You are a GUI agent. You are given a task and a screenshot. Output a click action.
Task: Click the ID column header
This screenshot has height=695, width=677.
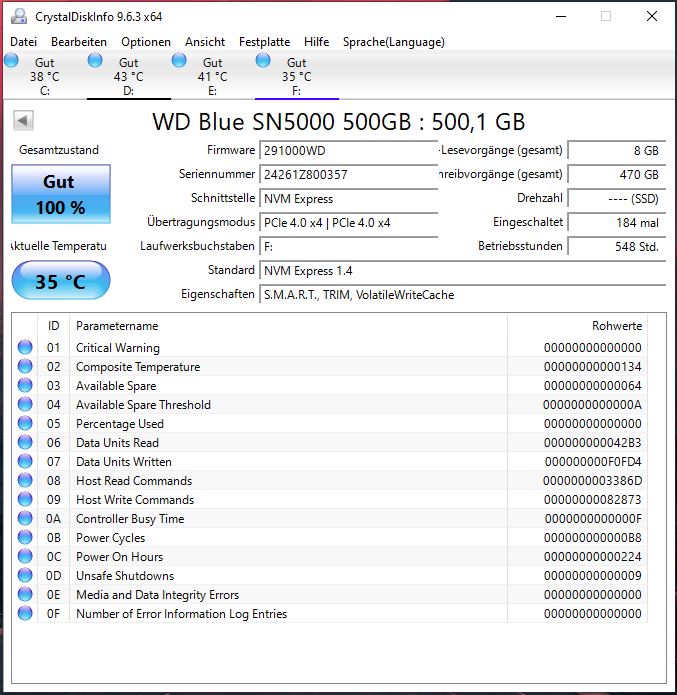tap(53, 326)
